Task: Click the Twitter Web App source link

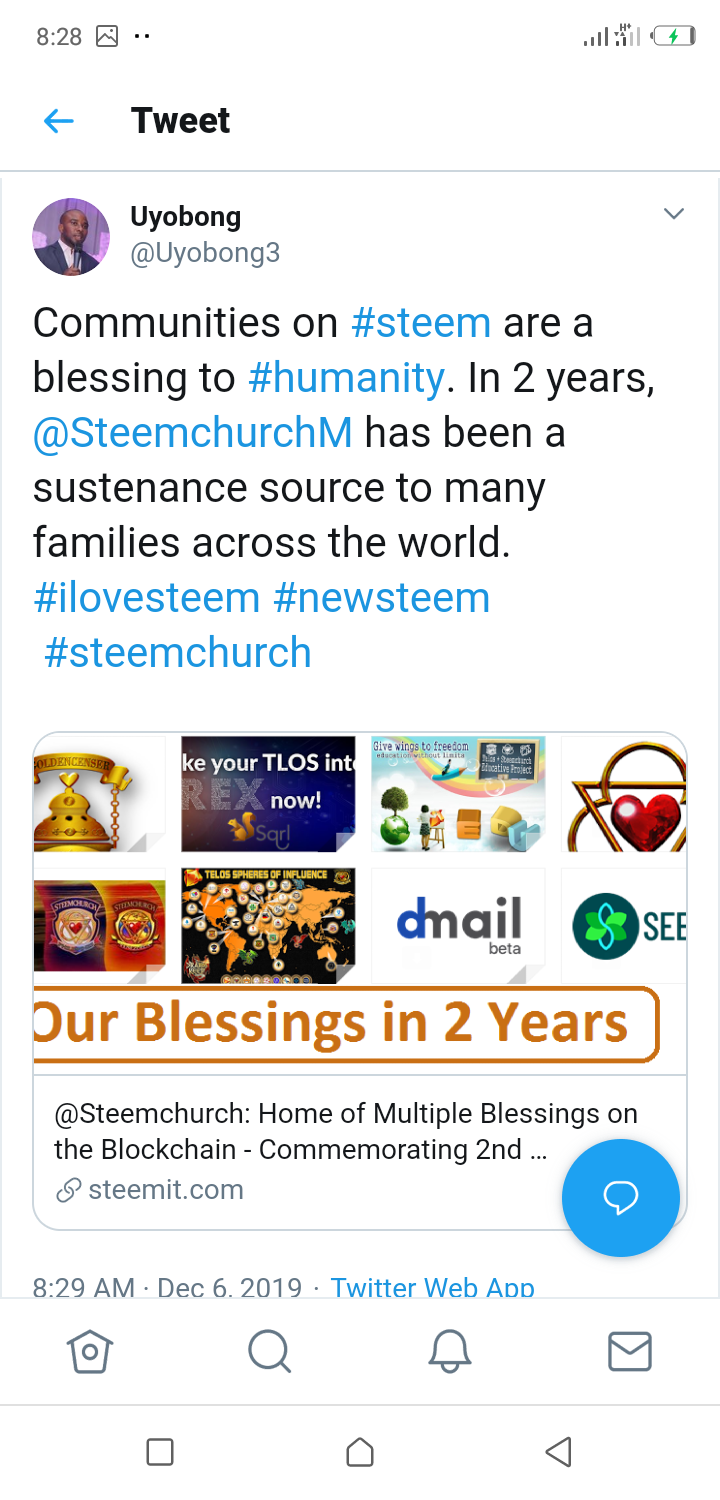Action: pos(432,1287)
